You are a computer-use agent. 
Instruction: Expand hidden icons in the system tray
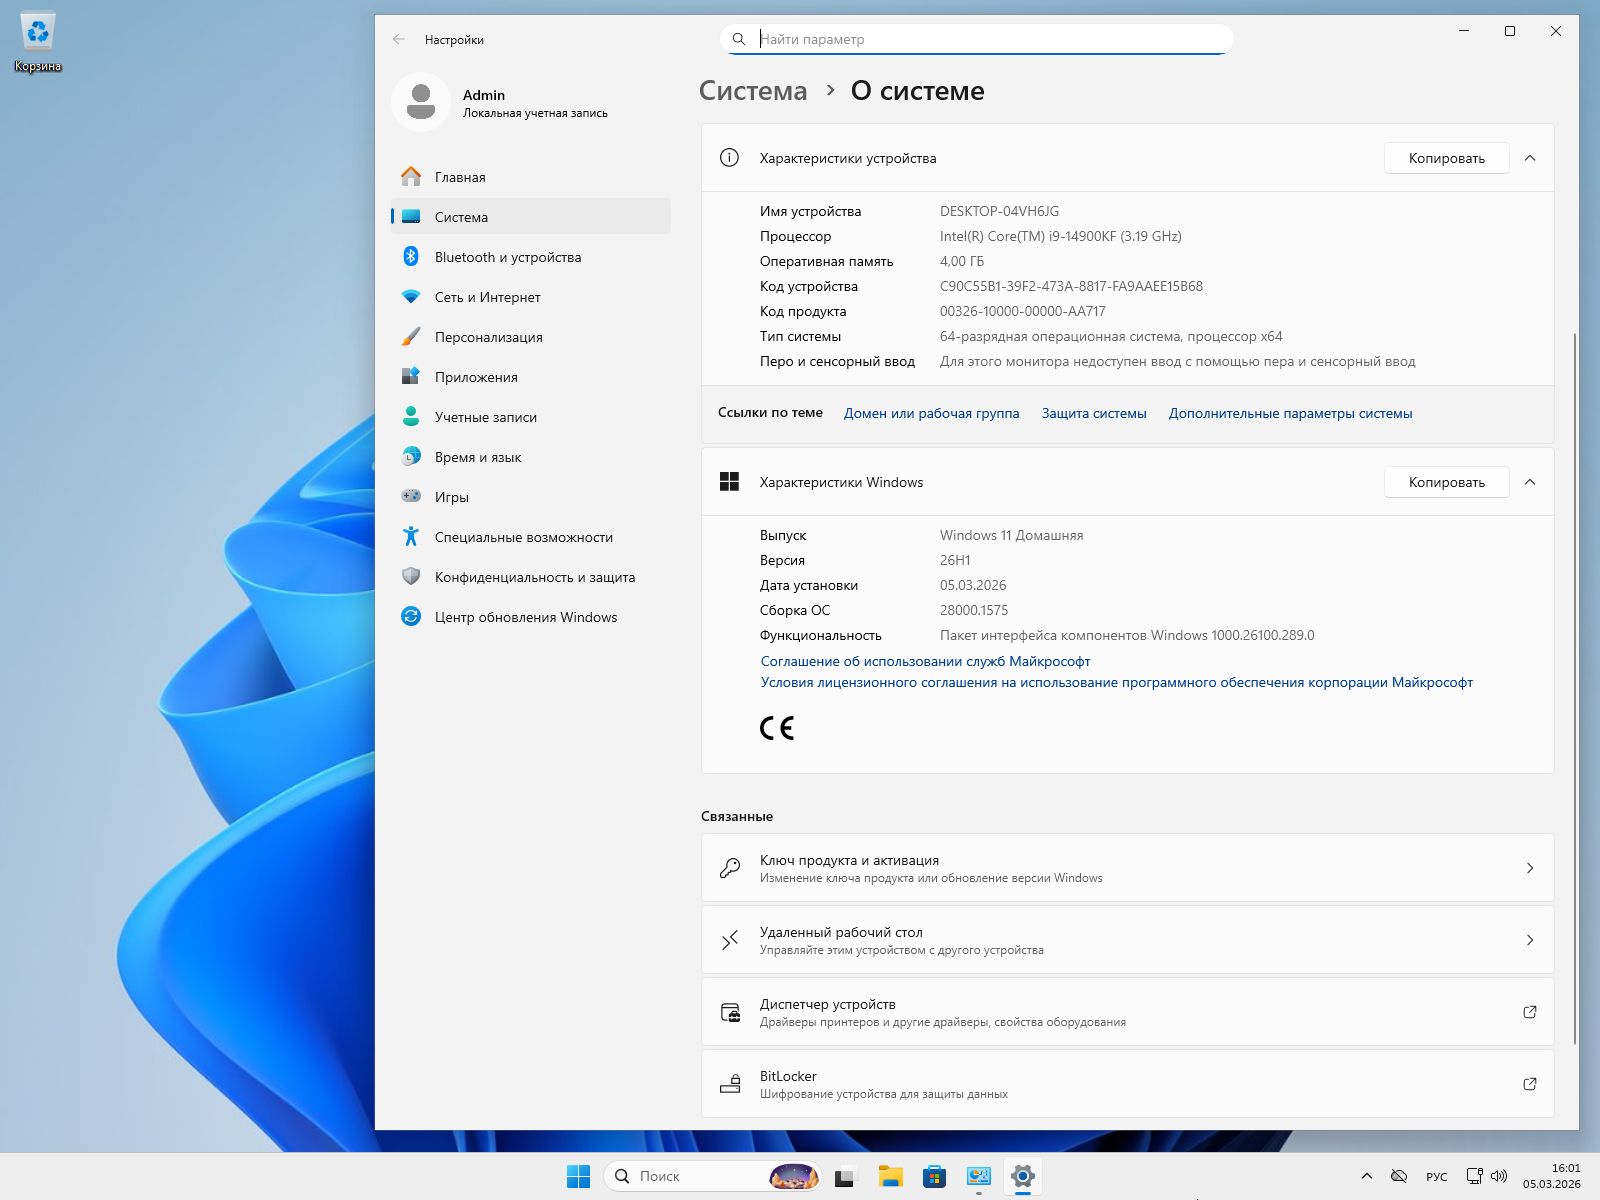(x=1368, y=1176)
